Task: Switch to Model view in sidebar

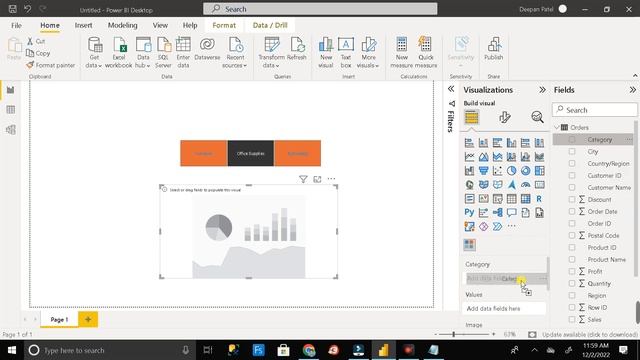Action: 11,130
